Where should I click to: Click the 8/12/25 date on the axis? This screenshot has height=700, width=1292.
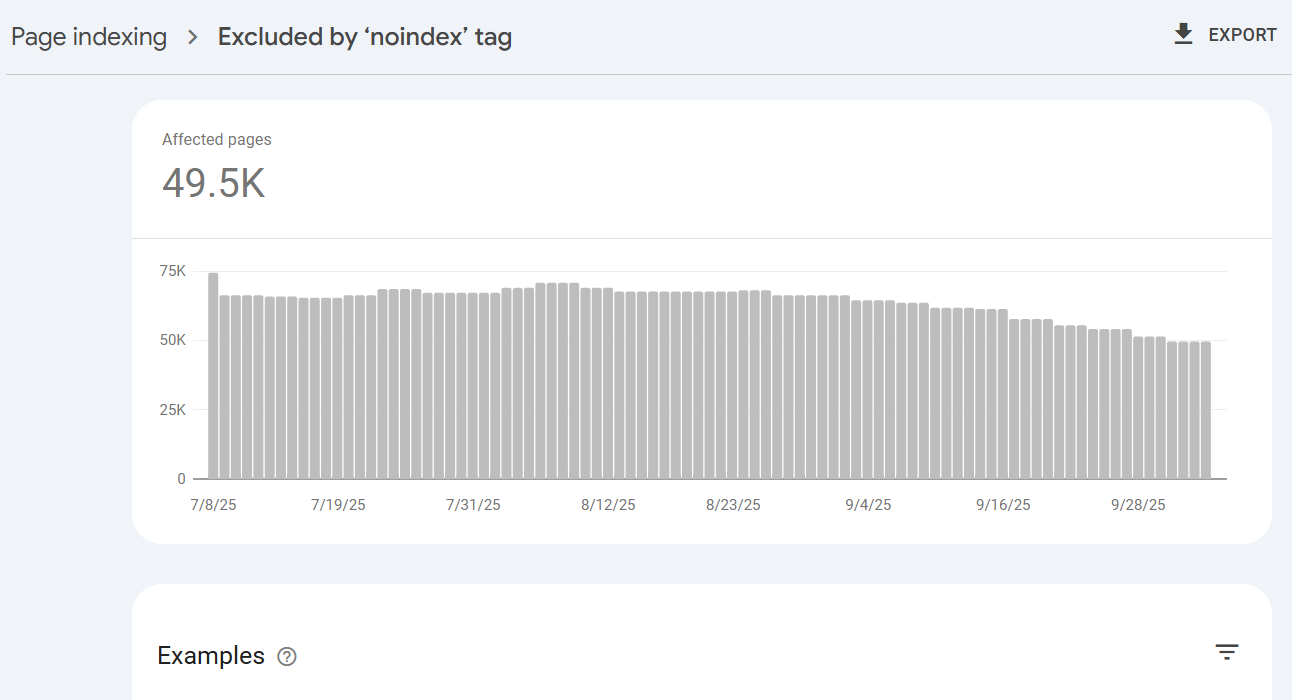(x=608, y=505)
